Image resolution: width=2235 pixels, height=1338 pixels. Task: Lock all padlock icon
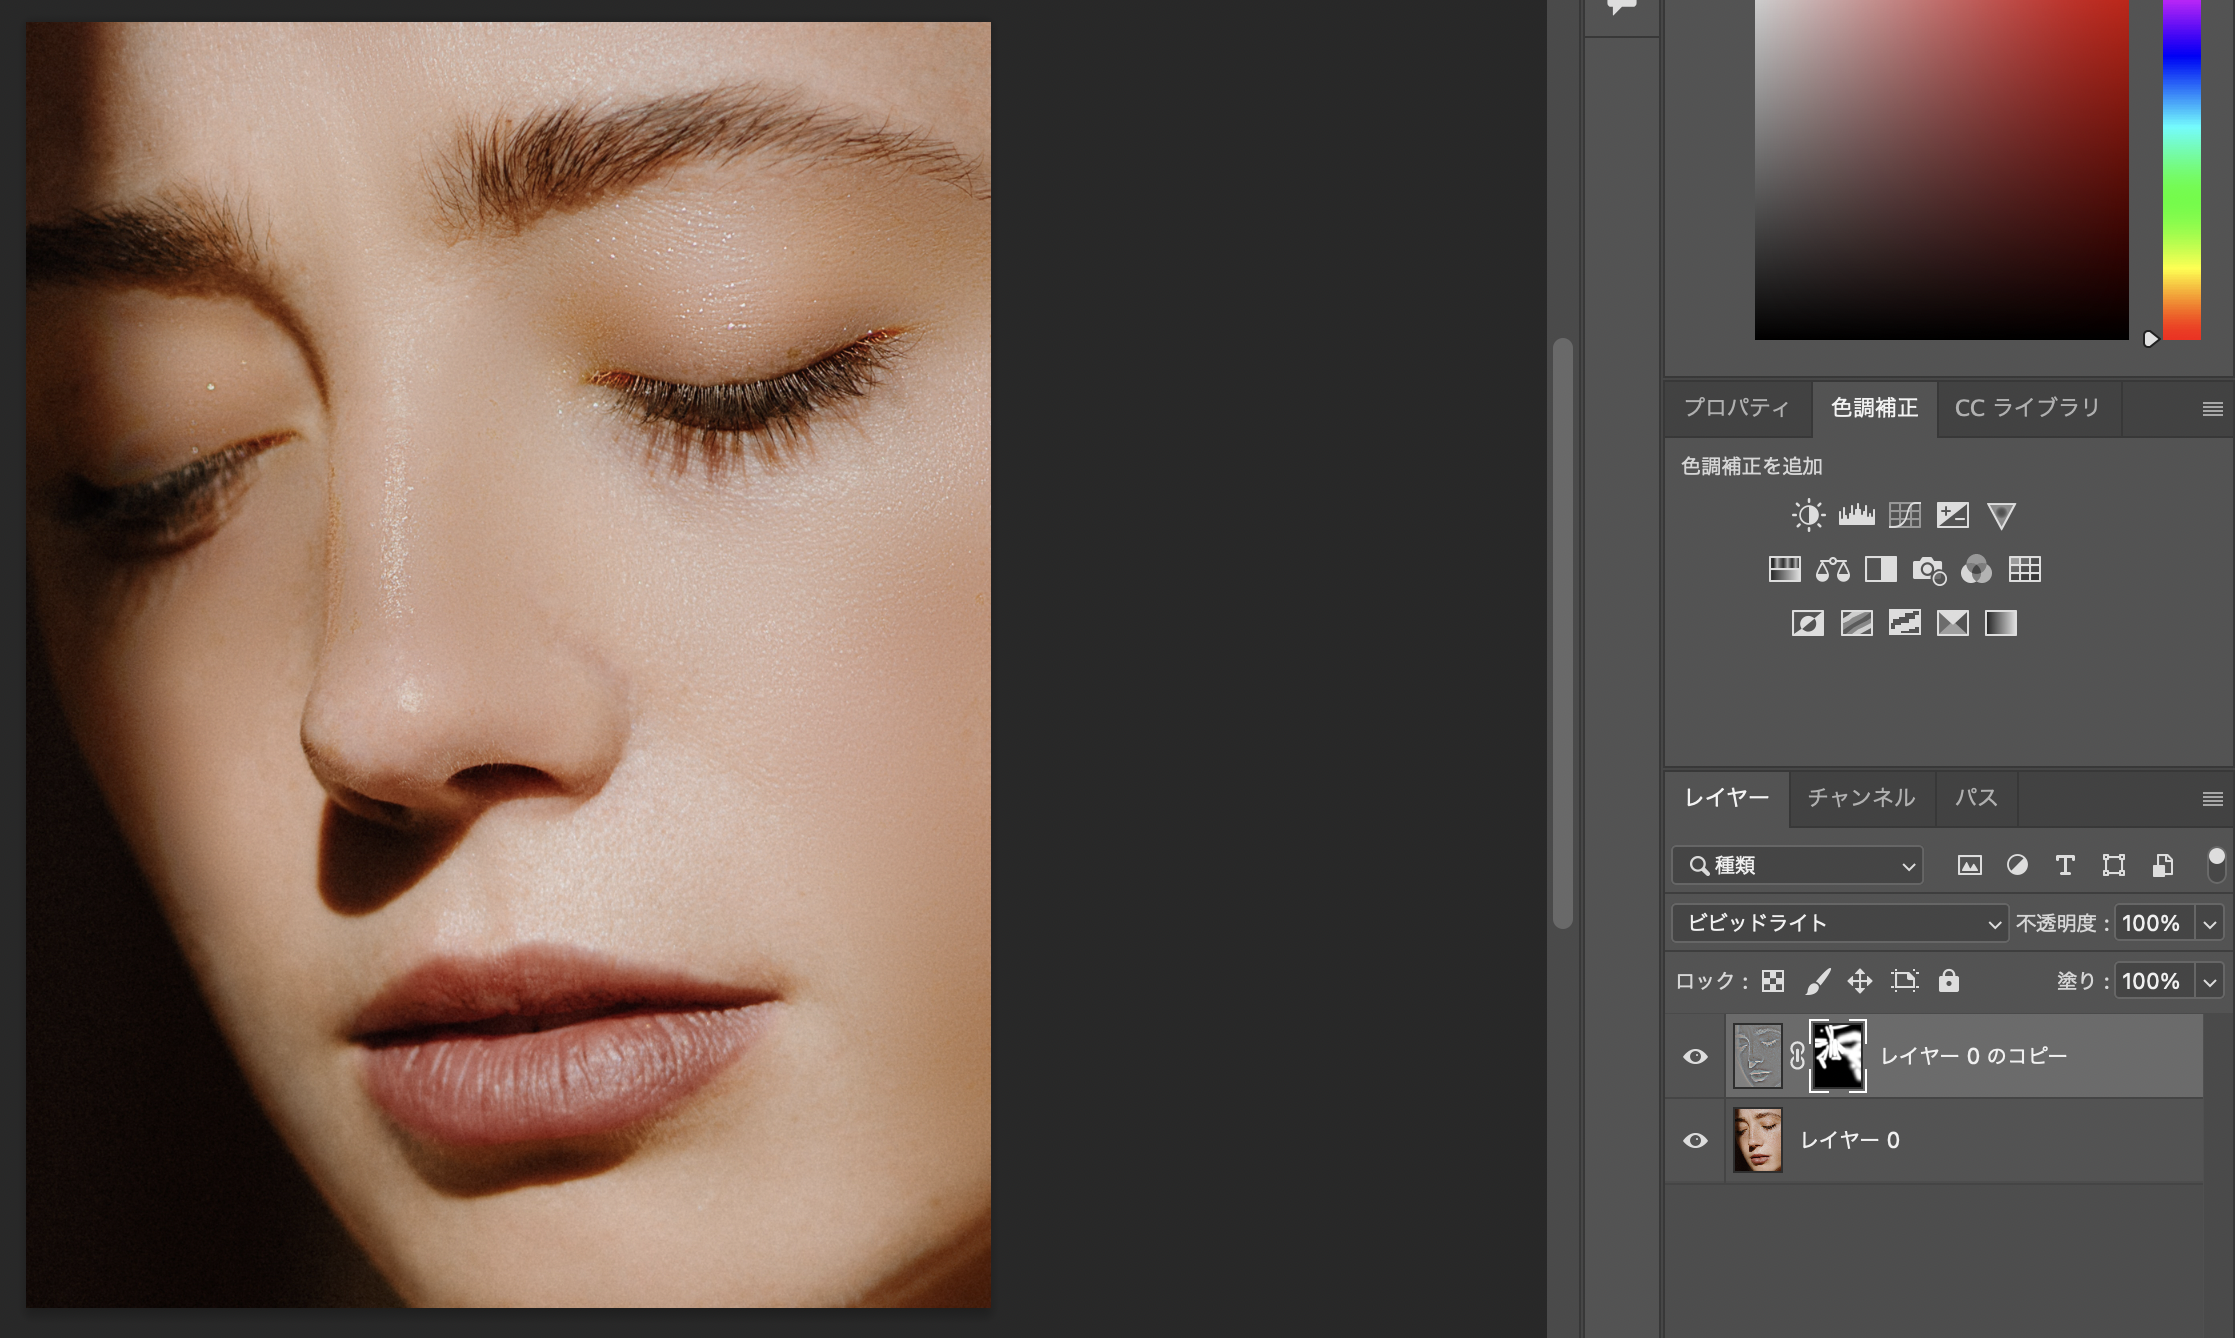coord(1949,980)
